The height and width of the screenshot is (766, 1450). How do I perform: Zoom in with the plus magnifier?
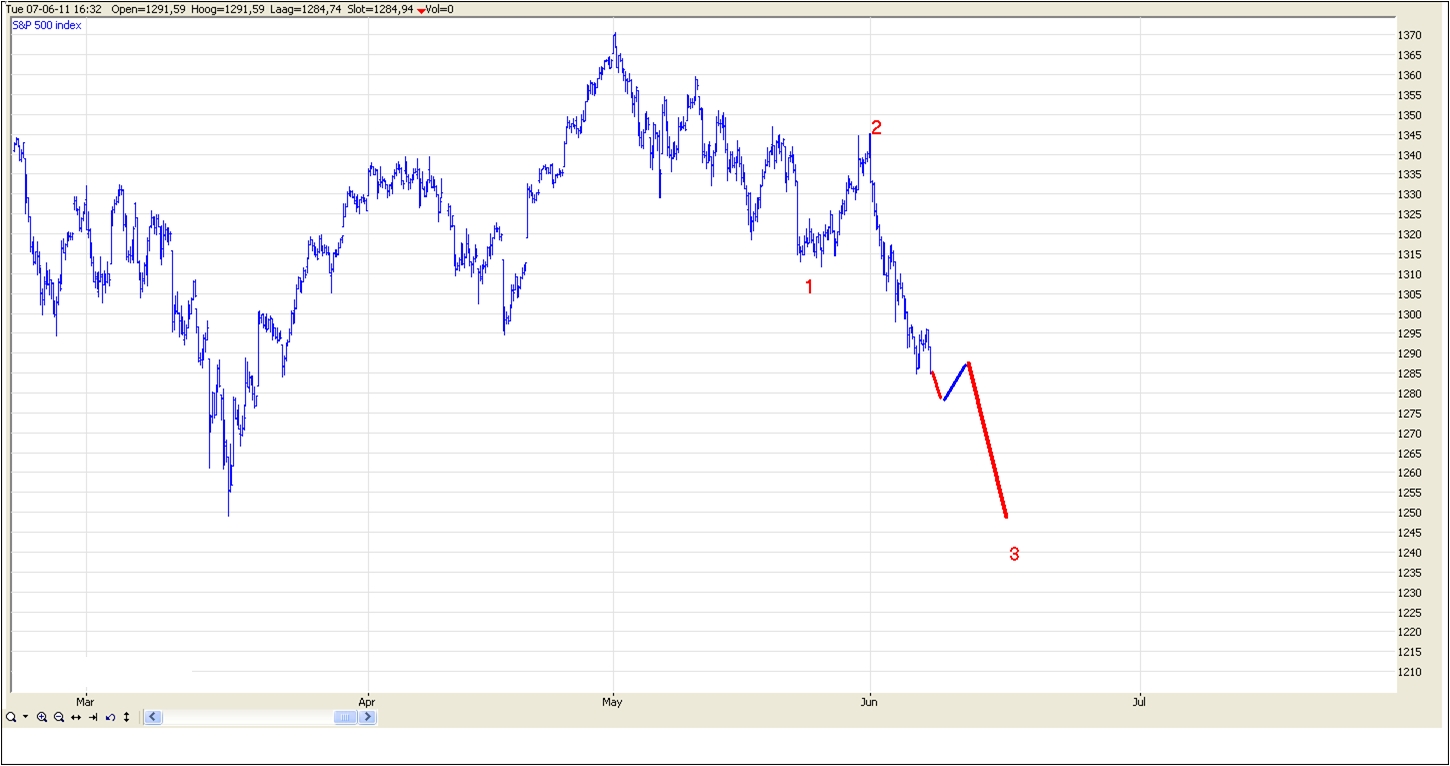pos(42,717)
